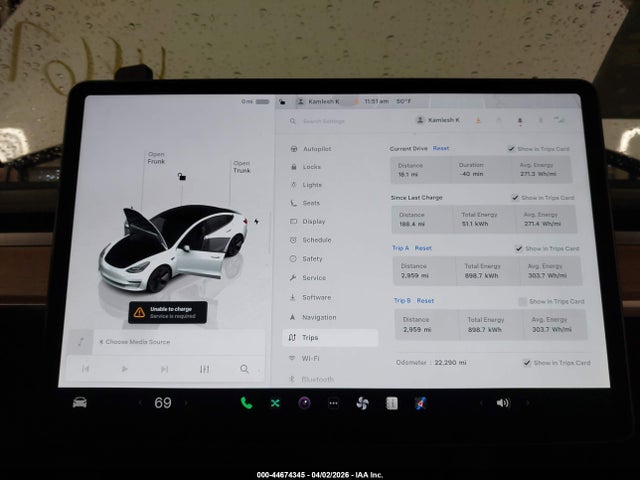Rename the Trip B label
640x480 pixels.
[402, 300]
